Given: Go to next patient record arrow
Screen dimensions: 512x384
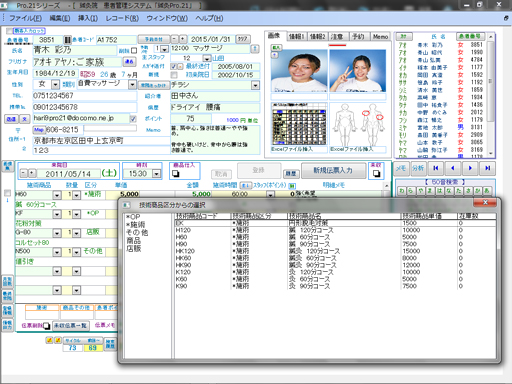Looking at the screenshot, I should click(x=470, y=168).
